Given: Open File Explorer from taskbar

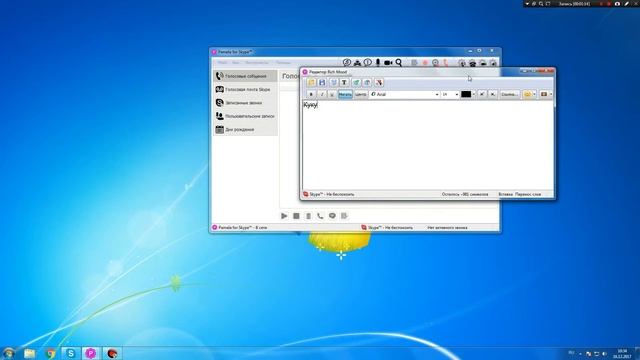Looking at the screenshot, I should (29, 353).
